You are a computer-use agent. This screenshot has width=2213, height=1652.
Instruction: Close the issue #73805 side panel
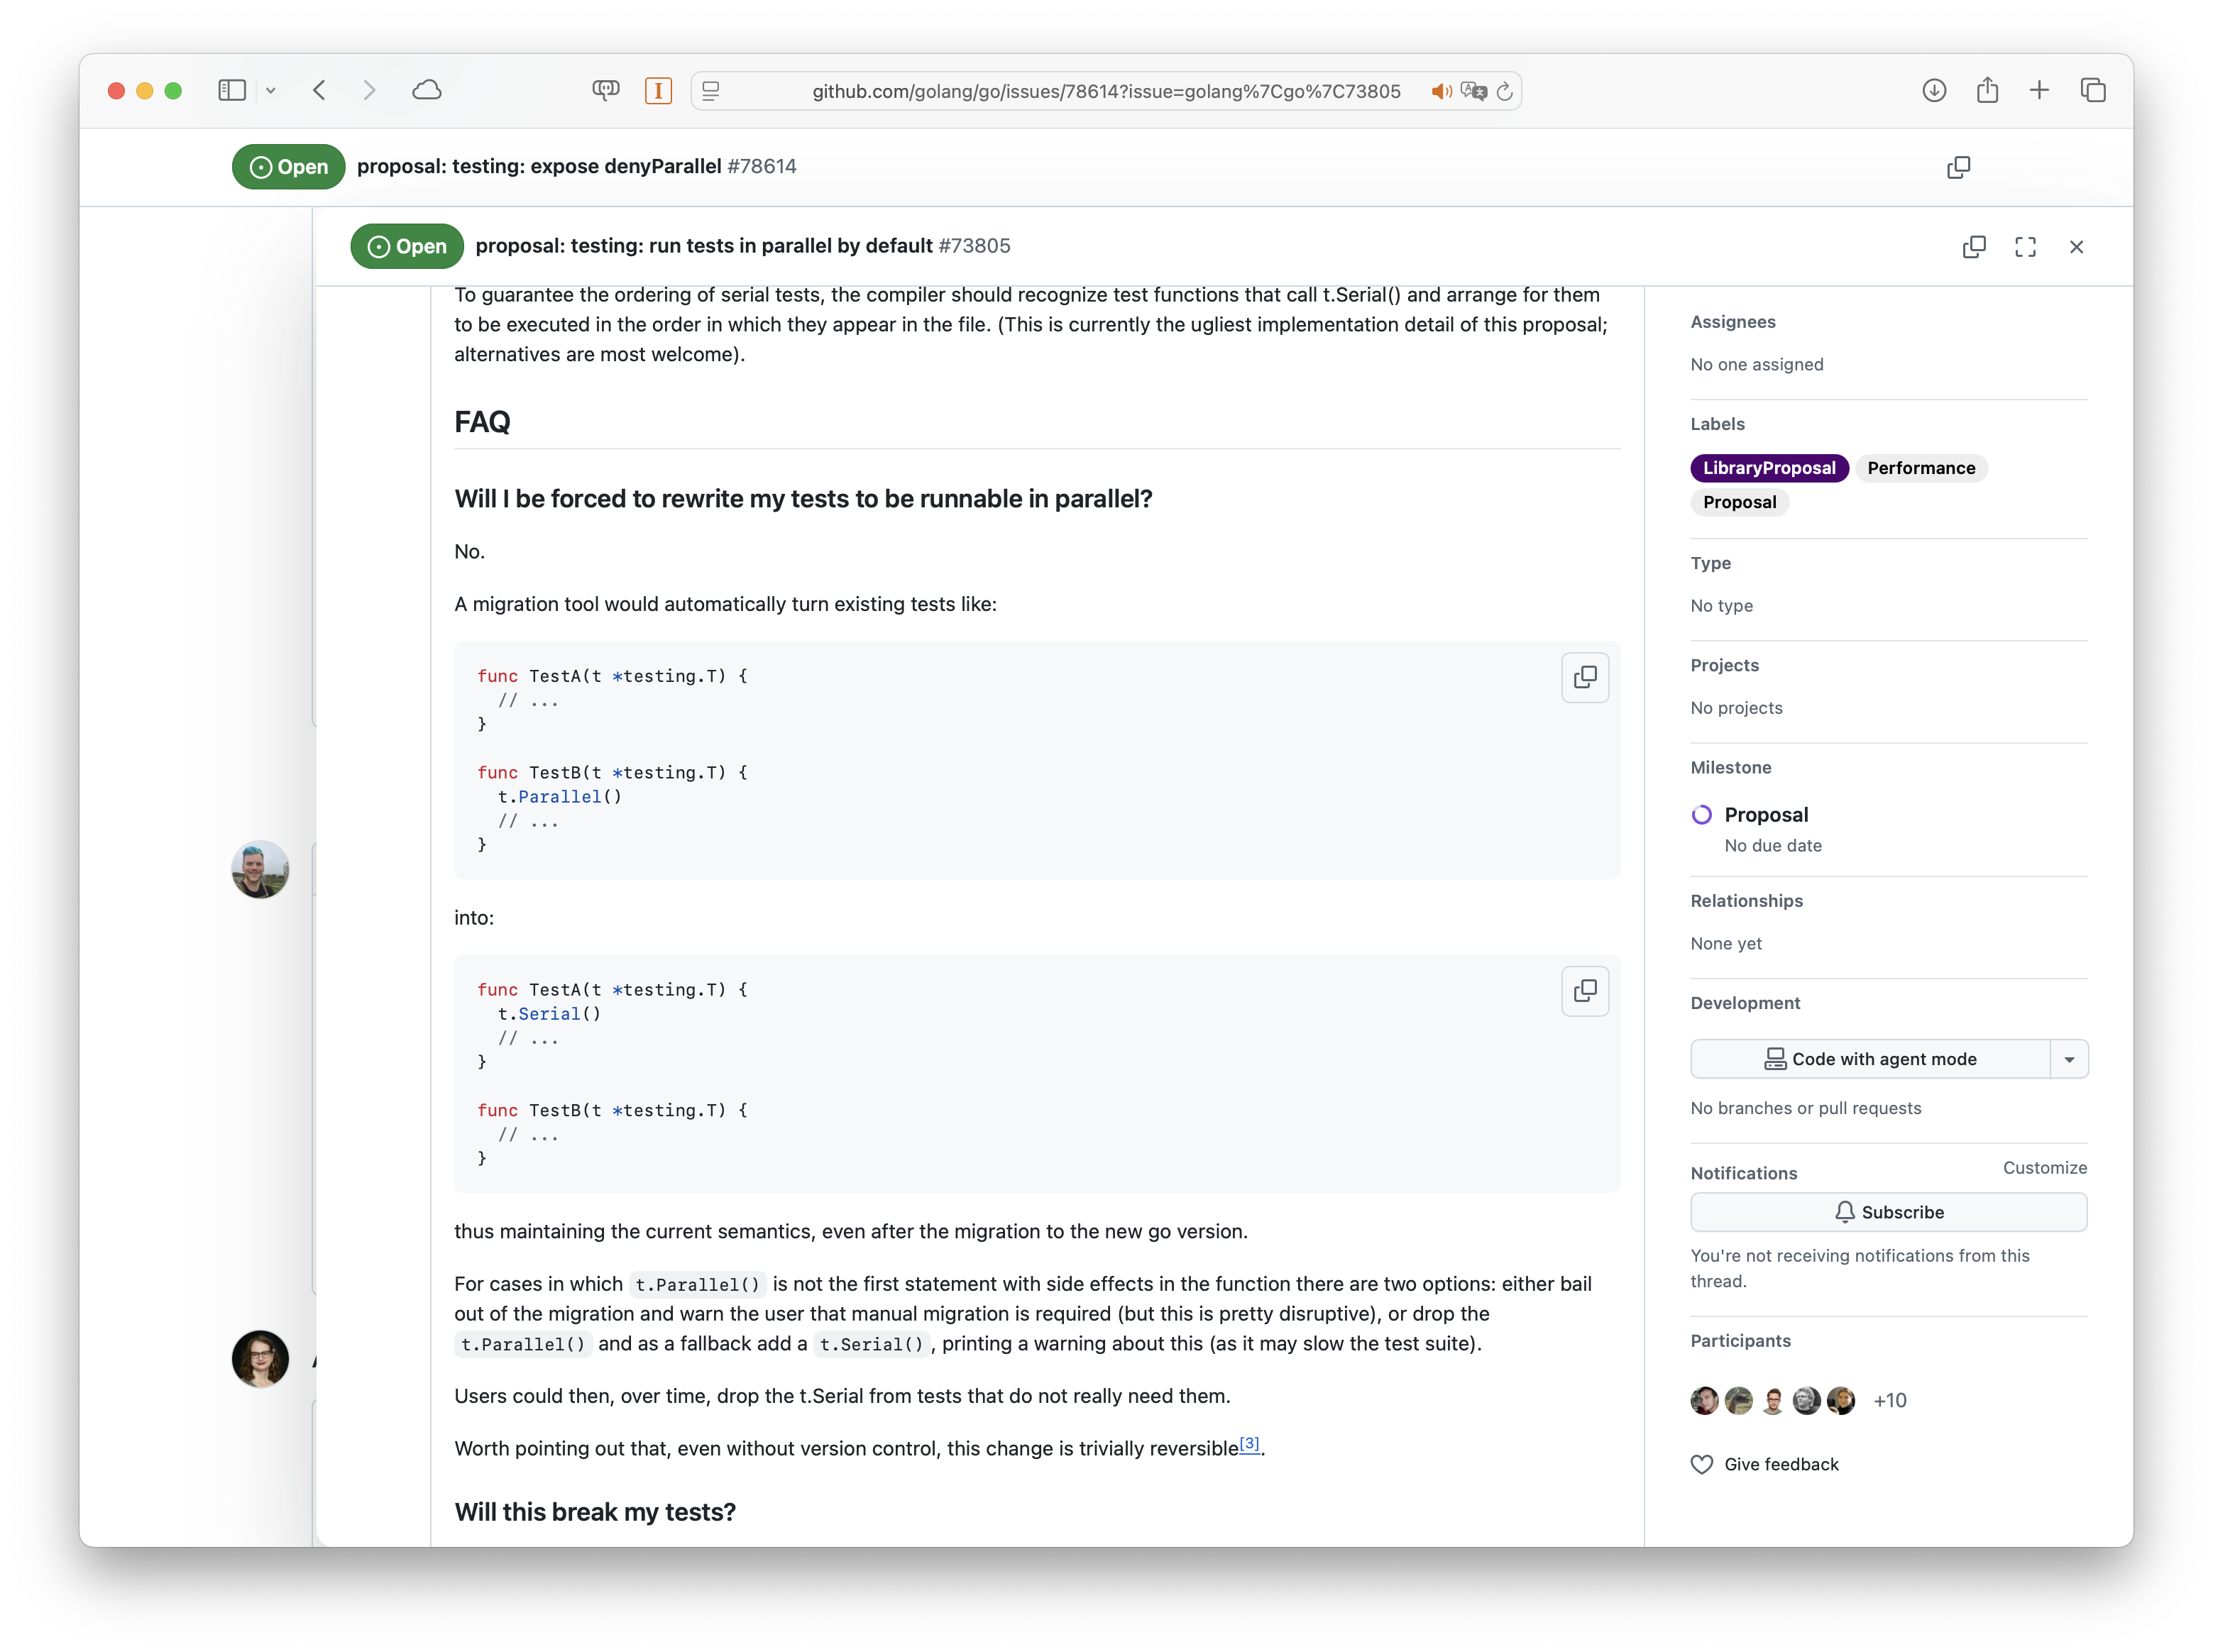pyautogui.click(x=2076, y=247)
